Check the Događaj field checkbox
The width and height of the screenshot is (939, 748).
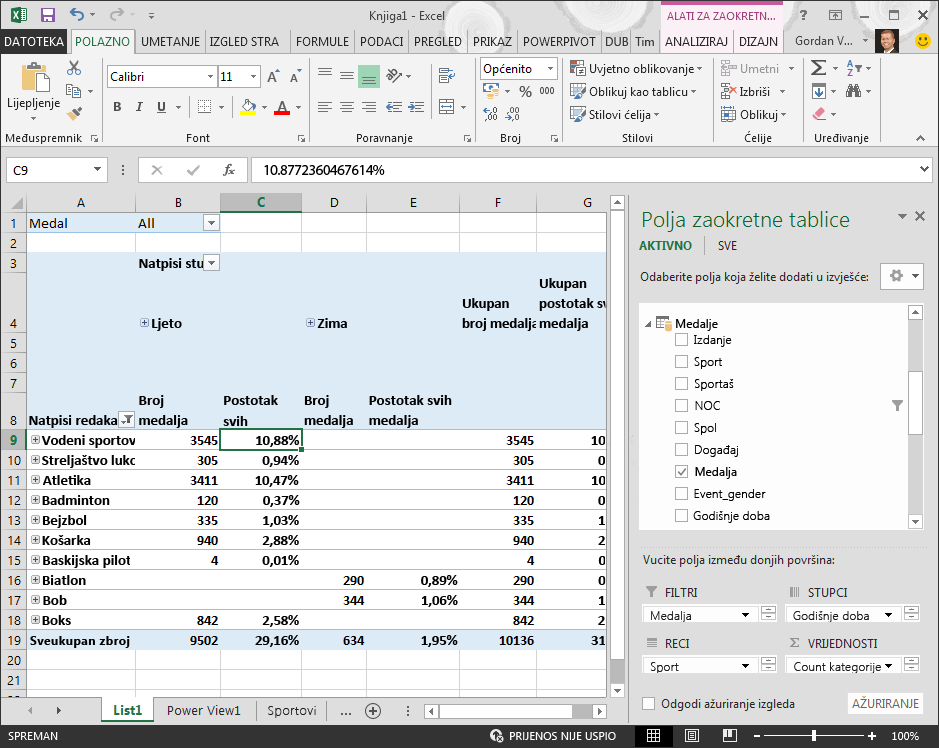[x=681, y=450]
